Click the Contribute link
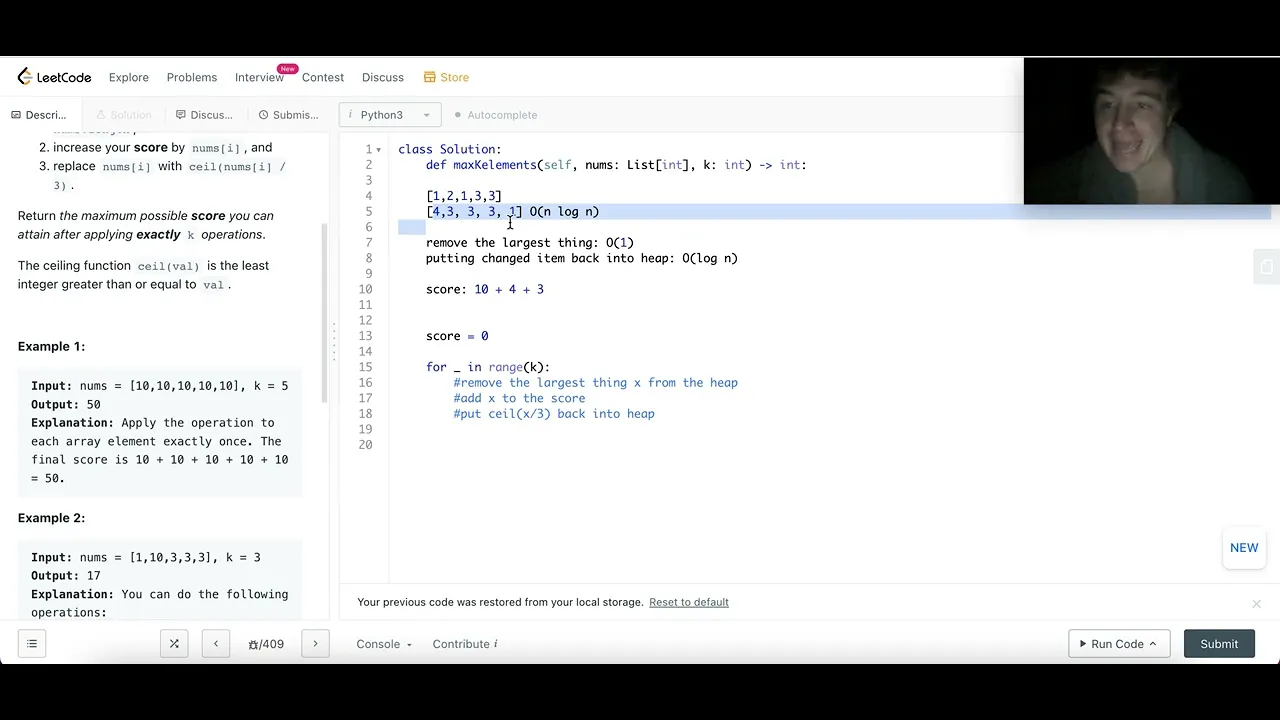Screen dimensions: 1280x720 465,644
